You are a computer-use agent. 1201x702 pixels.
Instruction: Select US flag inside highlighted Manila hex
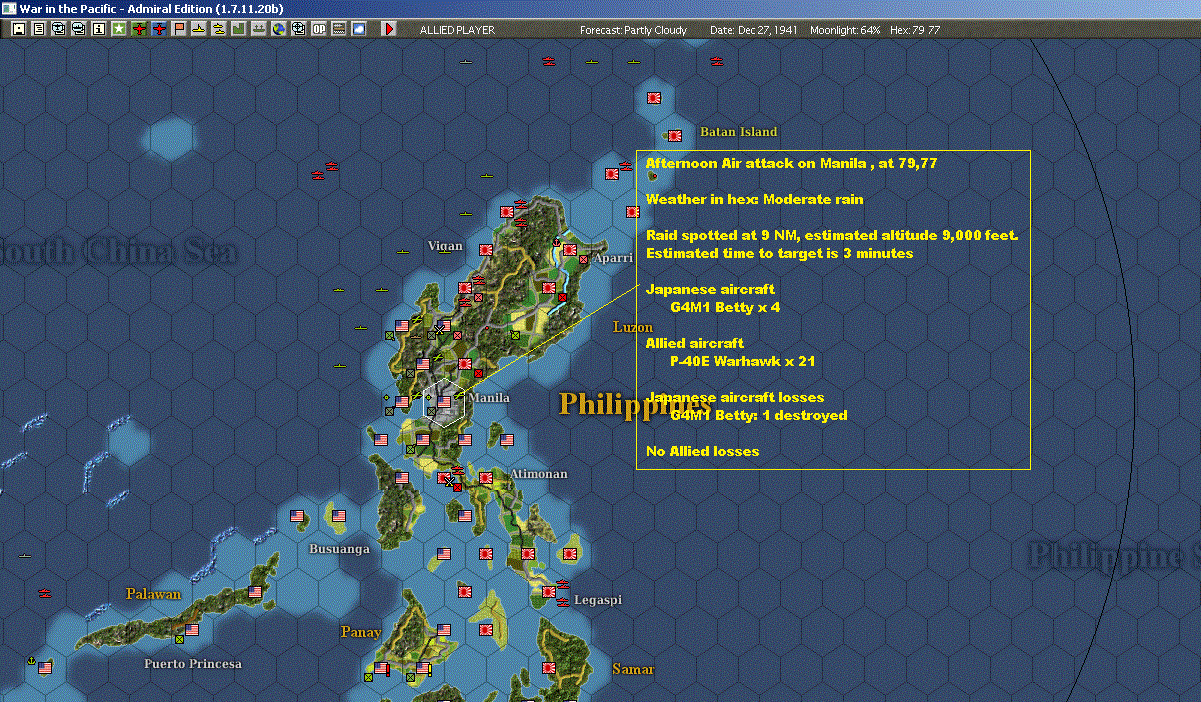pos(445,401)
